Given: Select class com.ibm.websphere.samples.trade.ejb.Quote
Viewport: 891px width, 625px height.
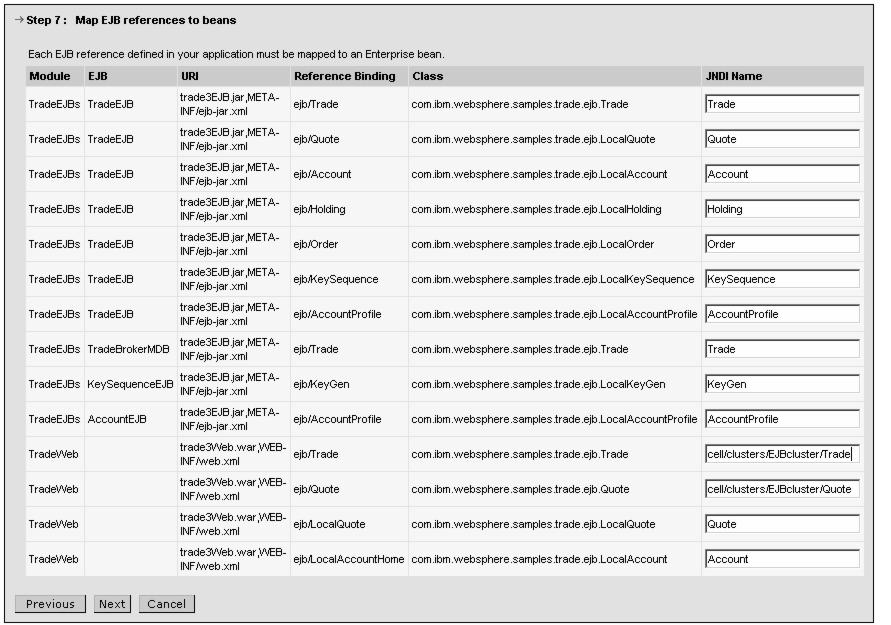Looking at the screenshot, I should (521, 489).
